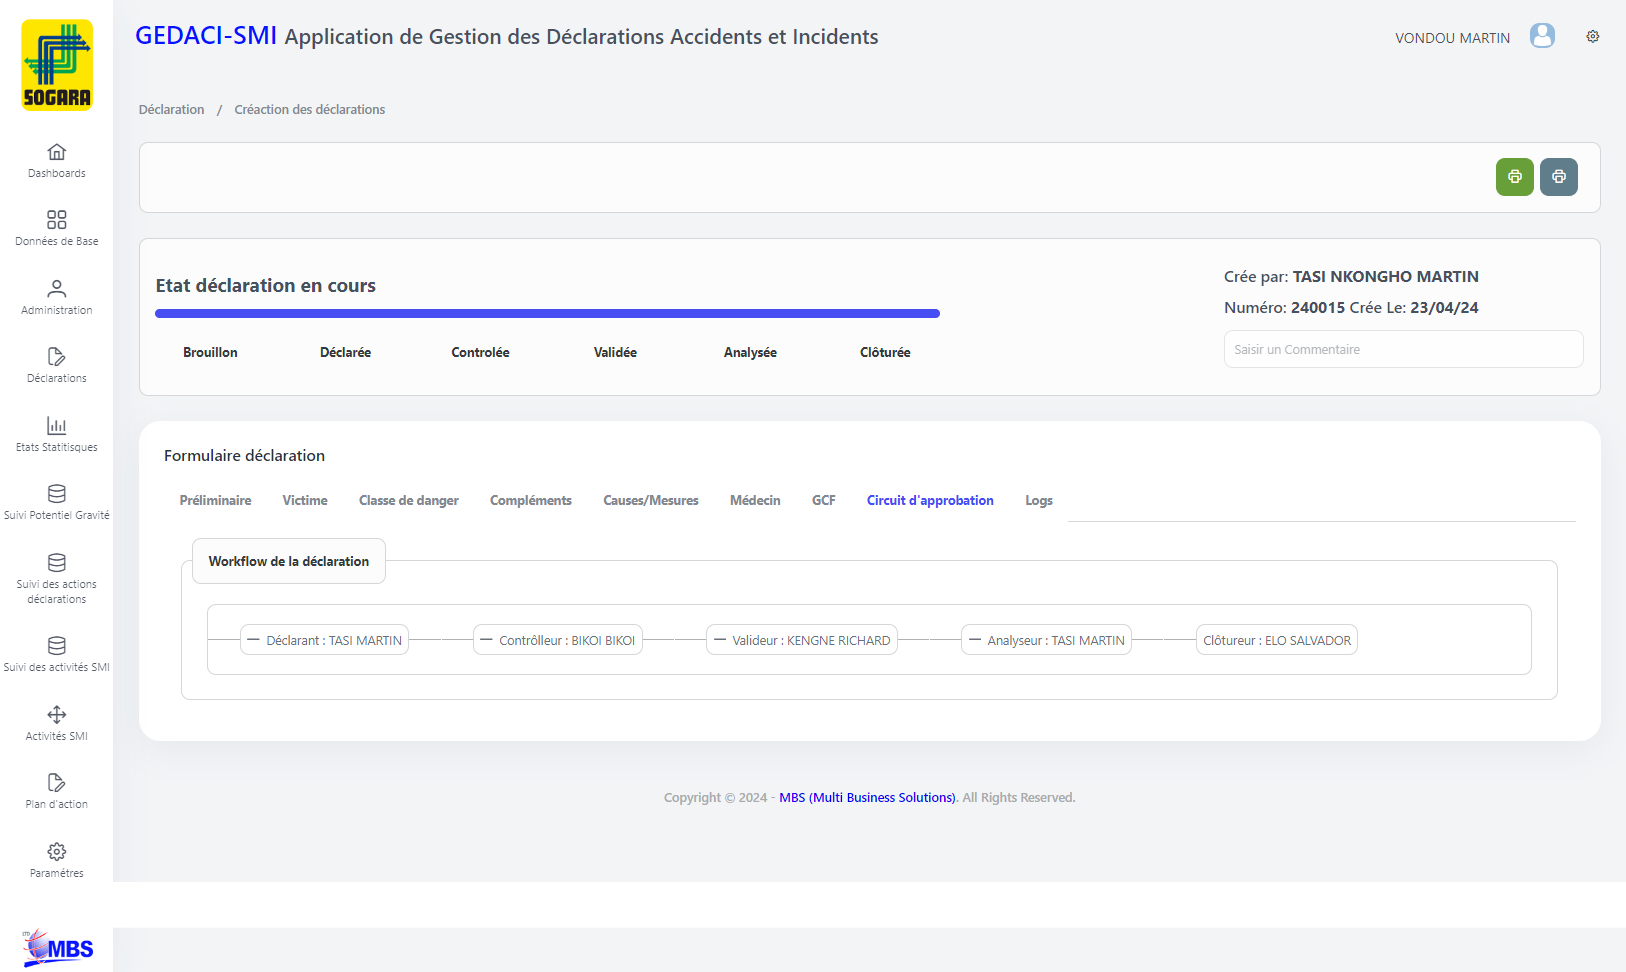Click the VONDOU MARTIN username
Image resolution: width=1626 pixels, height=972 pixels.
pos(1452,38)
